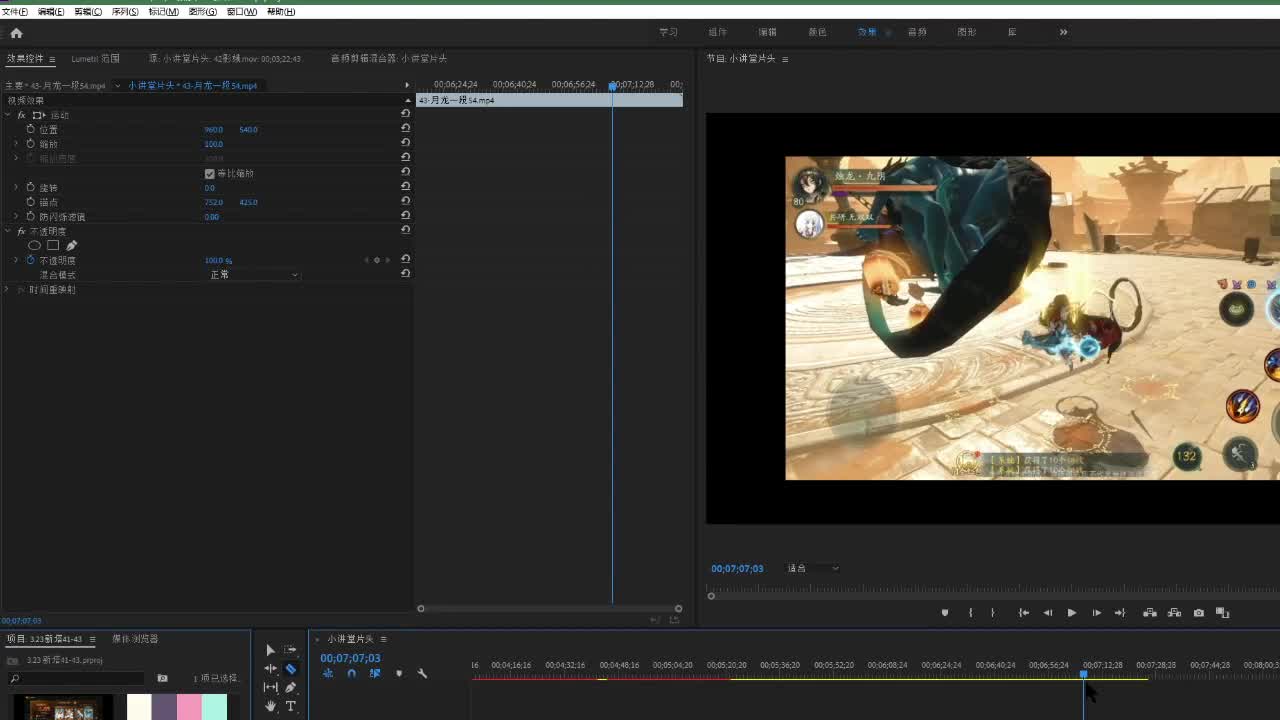1280x720 pixels.
Task: Expand the 时间重映射 effect
Action: [x=8, y=289]
